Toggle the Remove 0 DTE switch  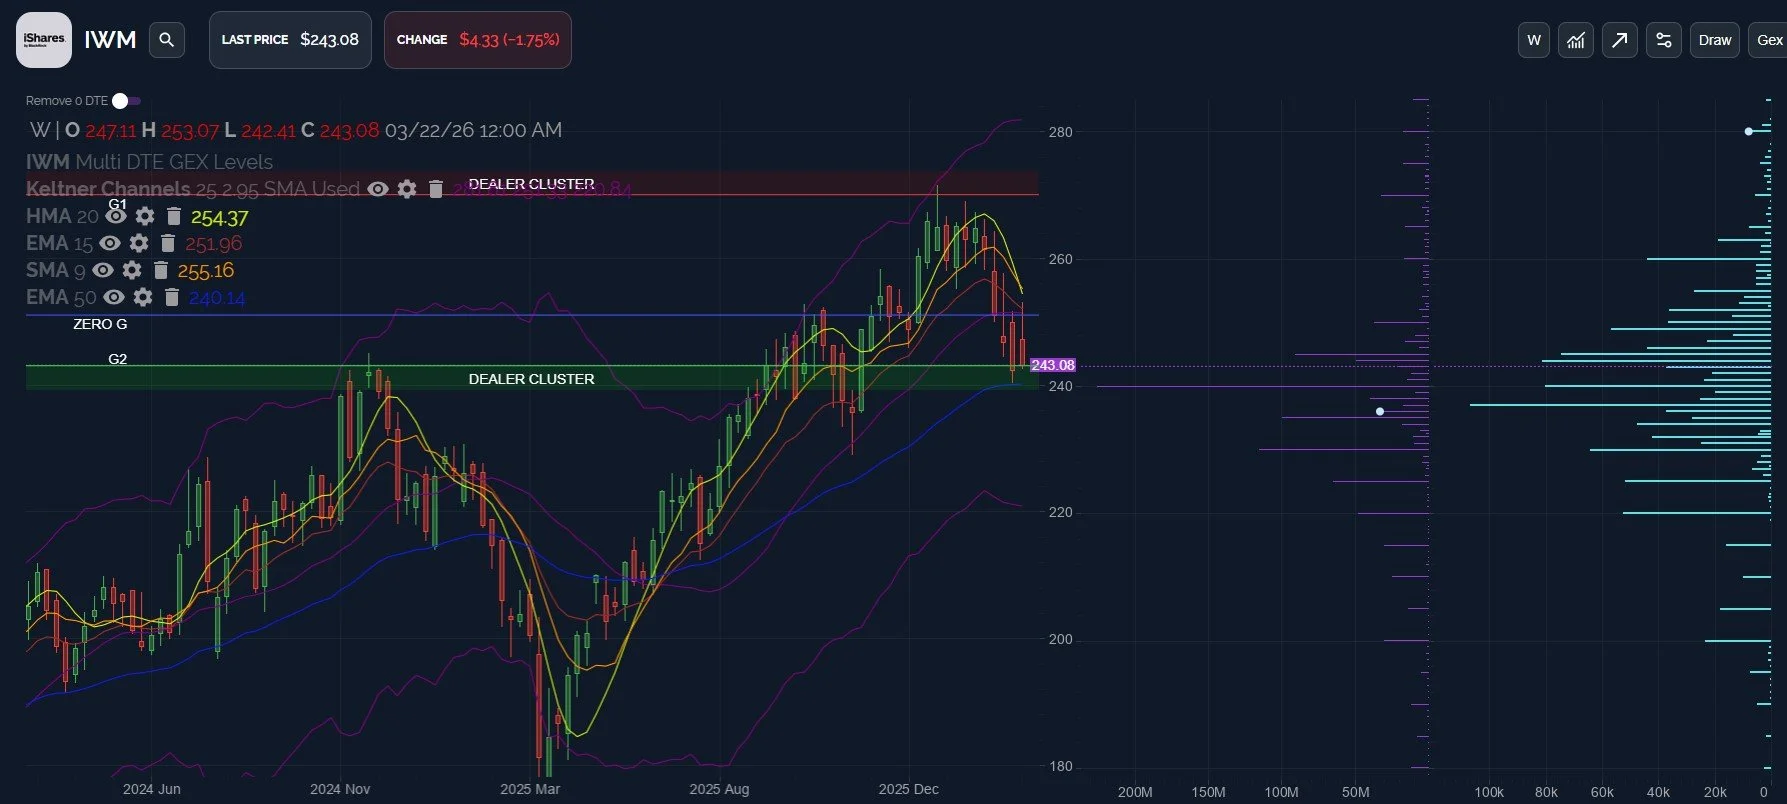coord(126,101)
